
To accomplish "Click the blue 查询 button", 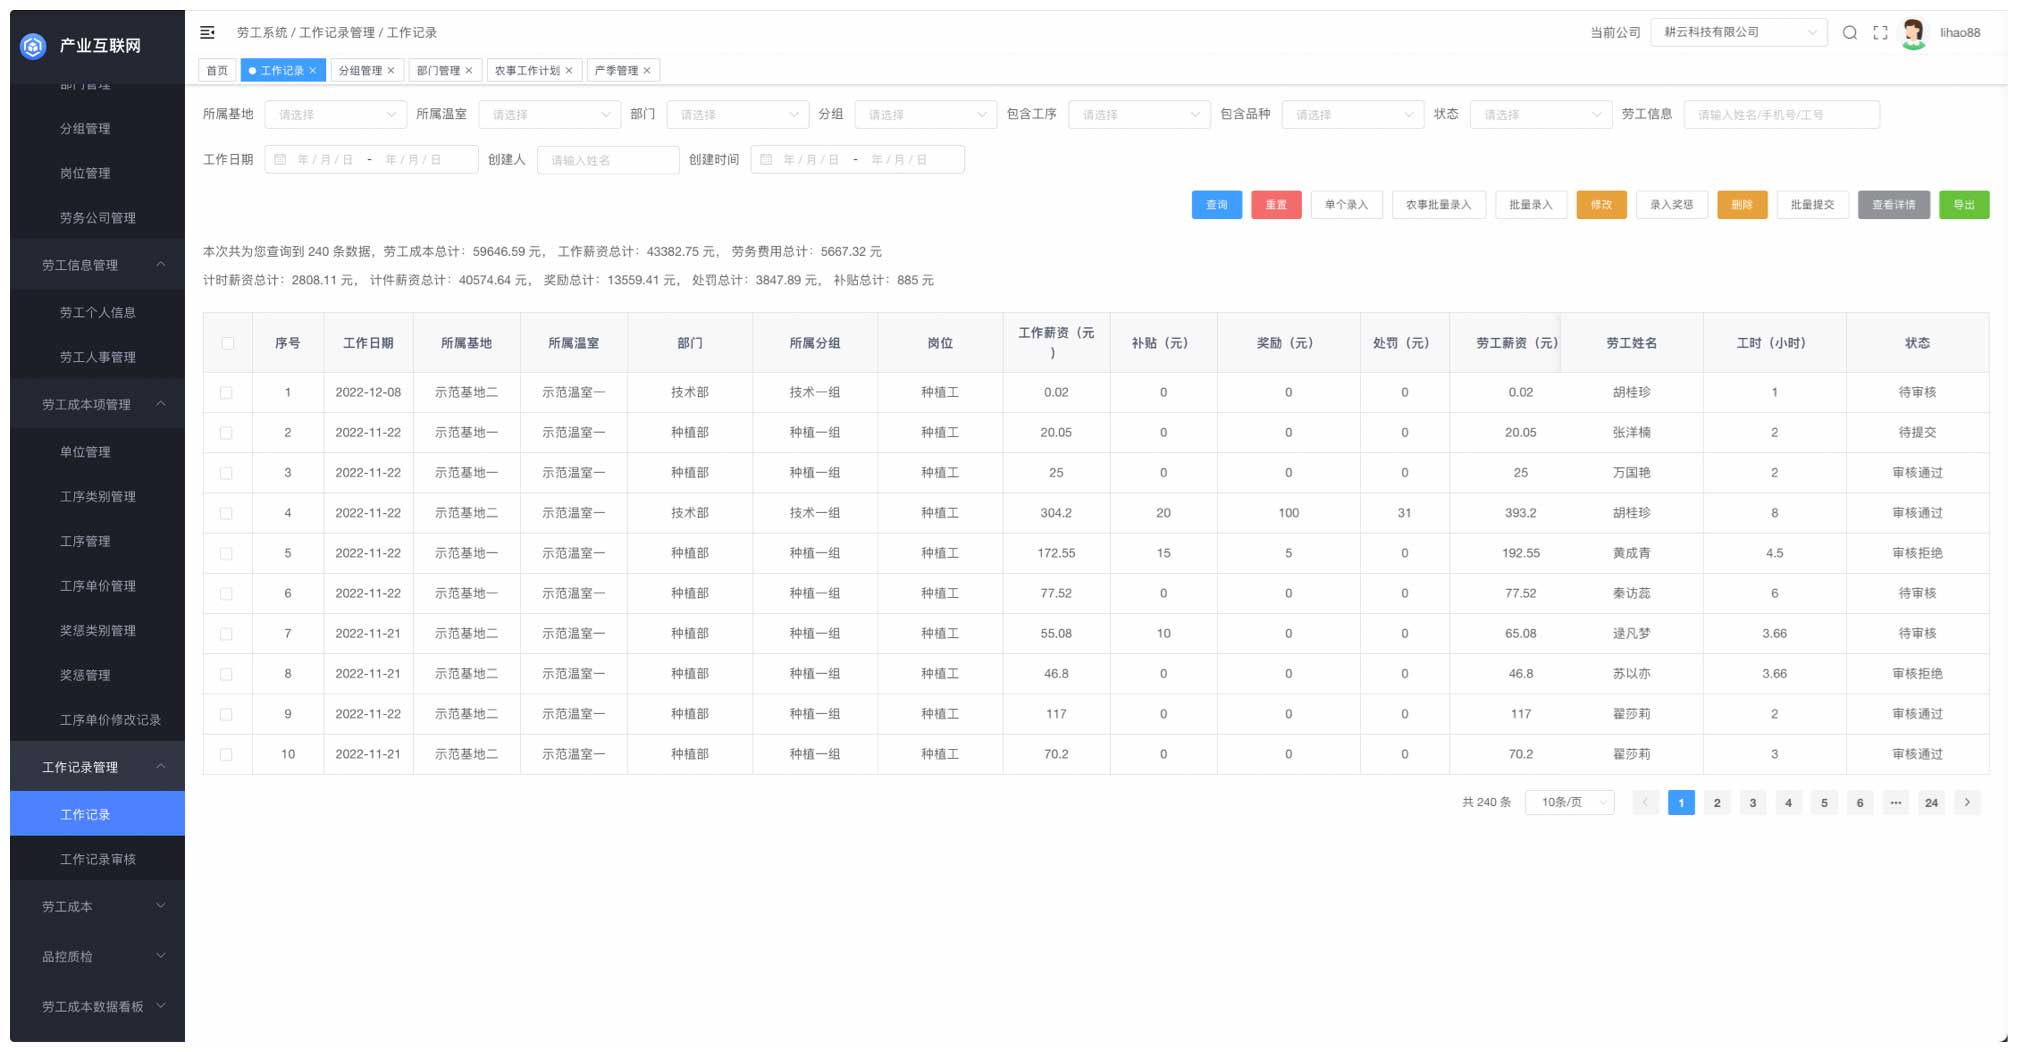I will click(x=1216, y=205).
